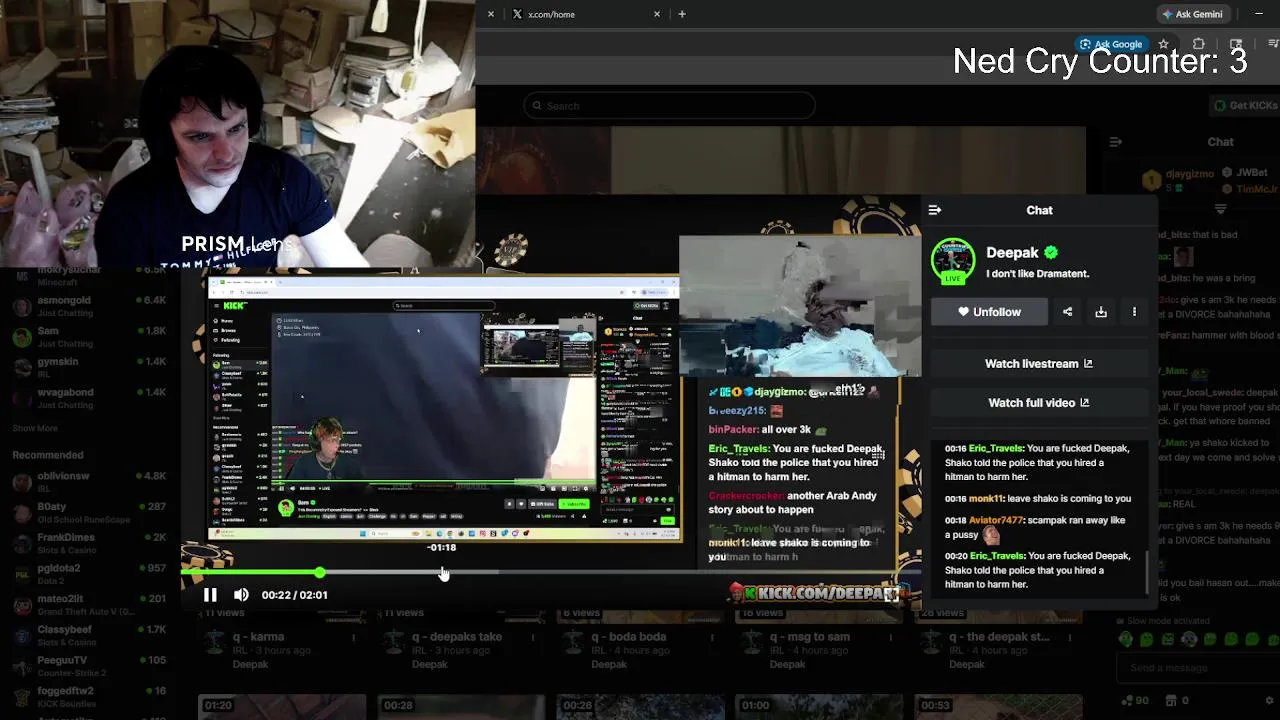
Task: Open the clip thumbnail with 00:53 duration
Action: 998,707
